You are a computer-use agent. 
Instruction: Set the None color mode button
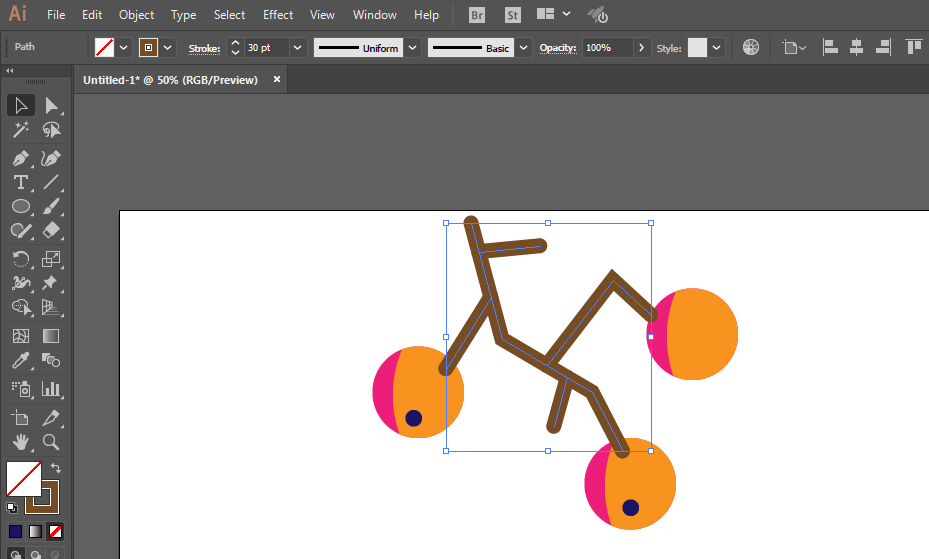(55, 532)
